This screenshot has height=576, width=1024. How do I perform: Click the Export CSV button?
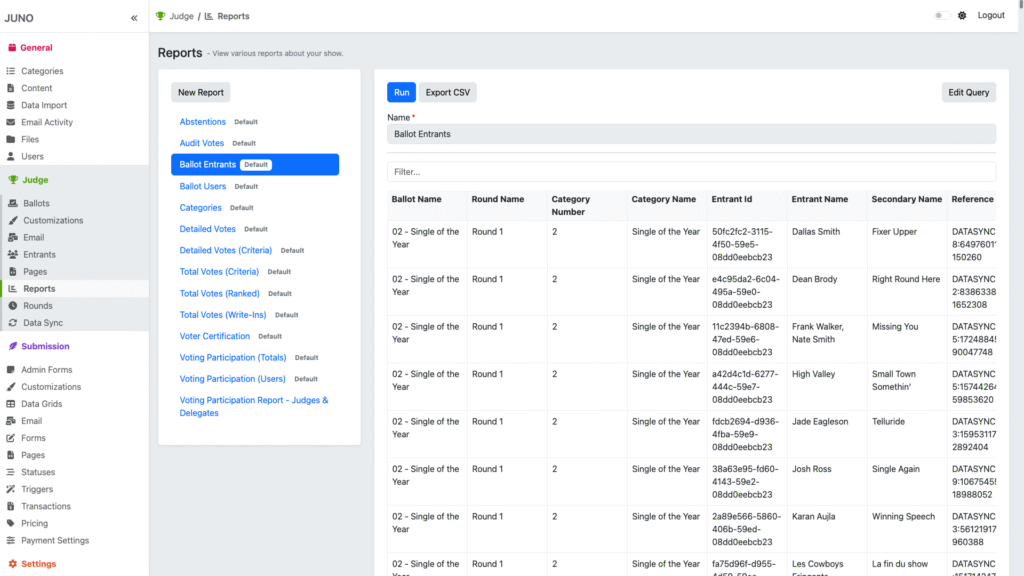click(x=447, y=92)
